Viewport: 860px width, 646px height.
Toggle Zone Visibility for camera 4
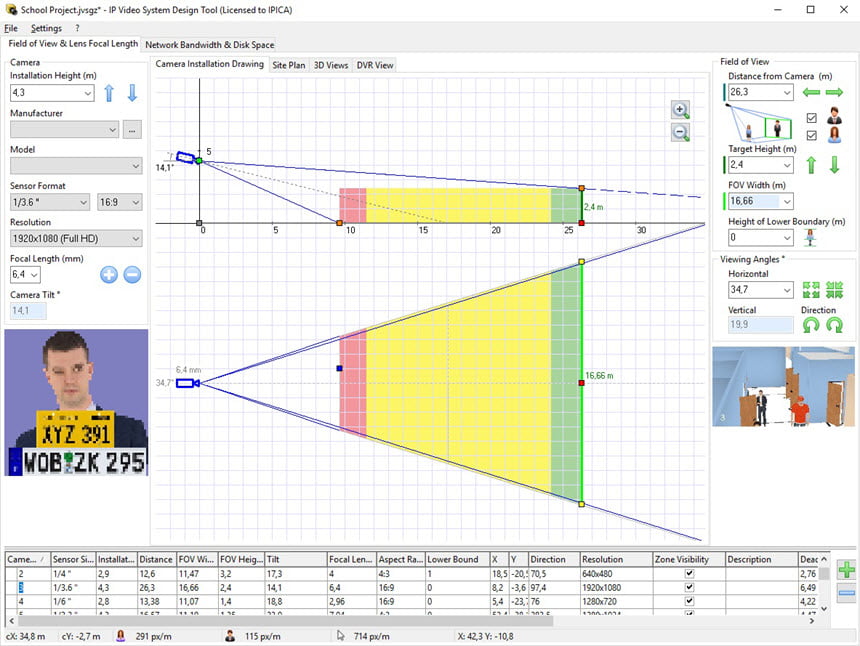point(689,601)
